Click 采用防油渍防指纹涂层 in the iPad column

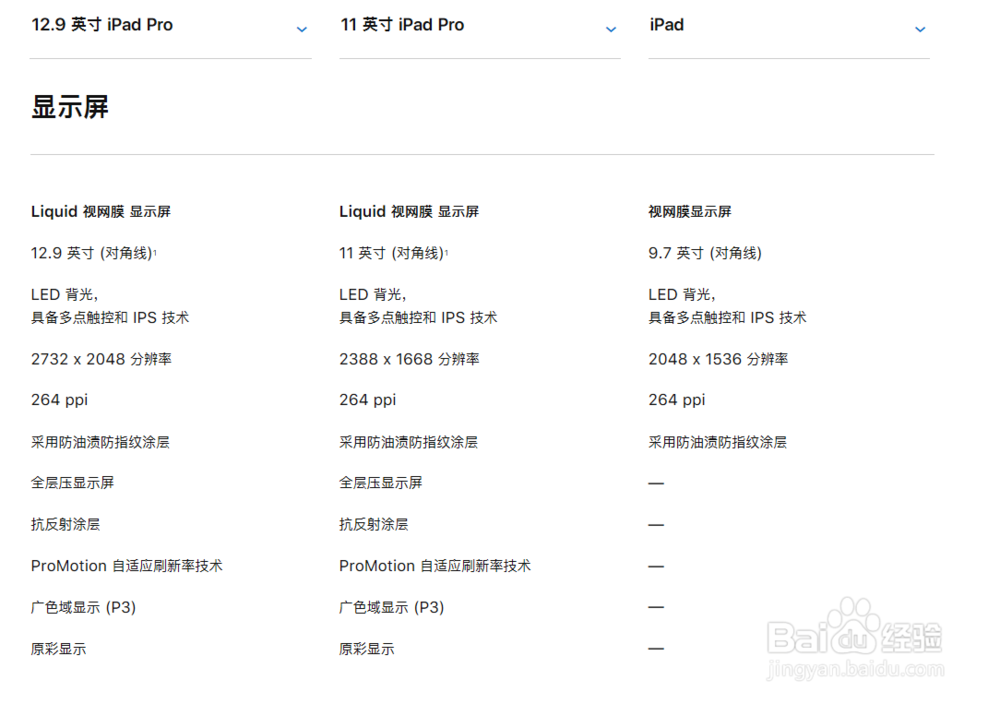tap(716, 441)
